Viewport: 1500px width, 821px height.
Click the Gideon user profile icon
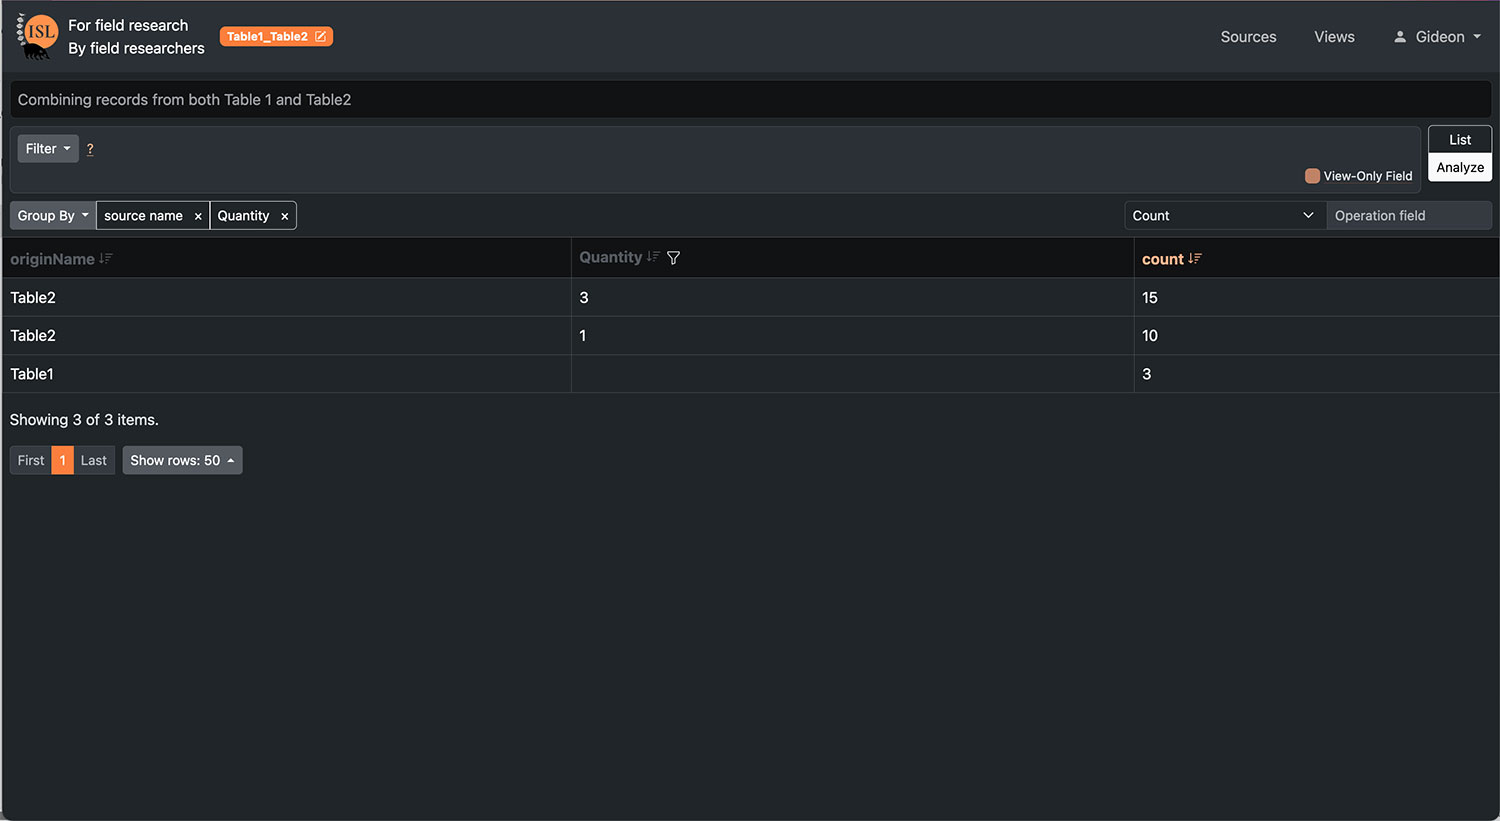(1400, 37)
